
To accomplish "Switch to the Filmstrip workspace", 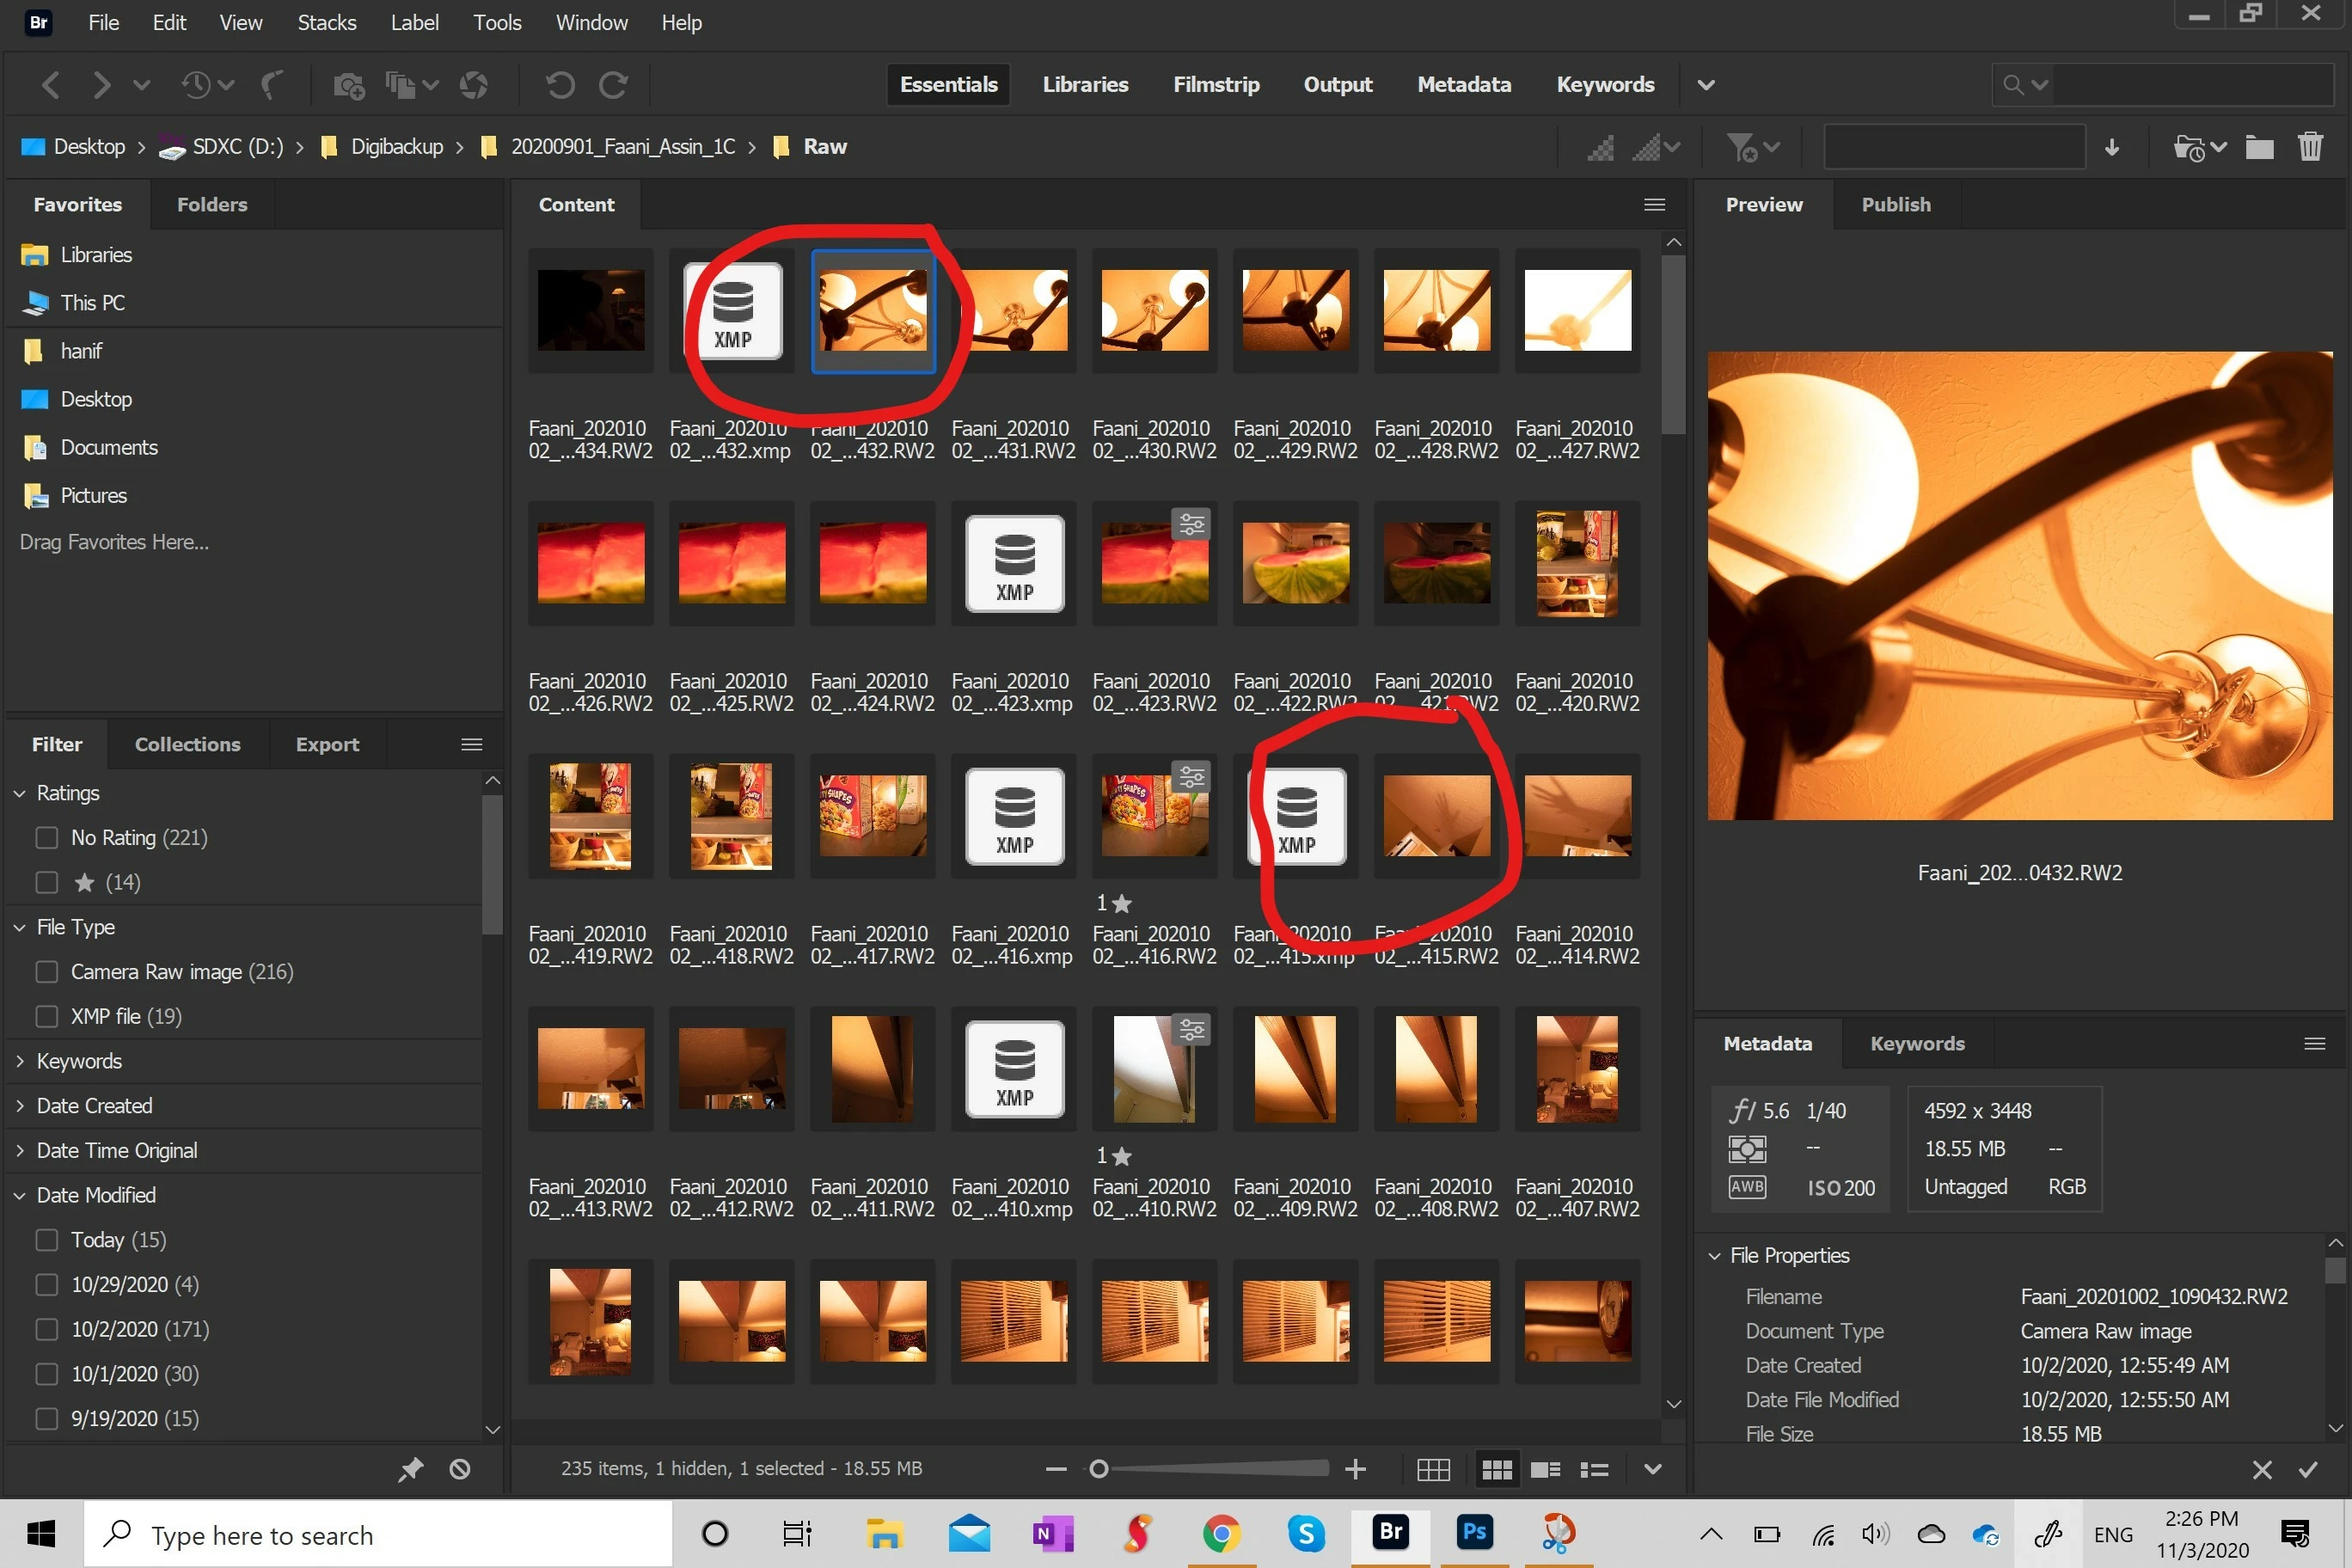I will click(1216, 85).
